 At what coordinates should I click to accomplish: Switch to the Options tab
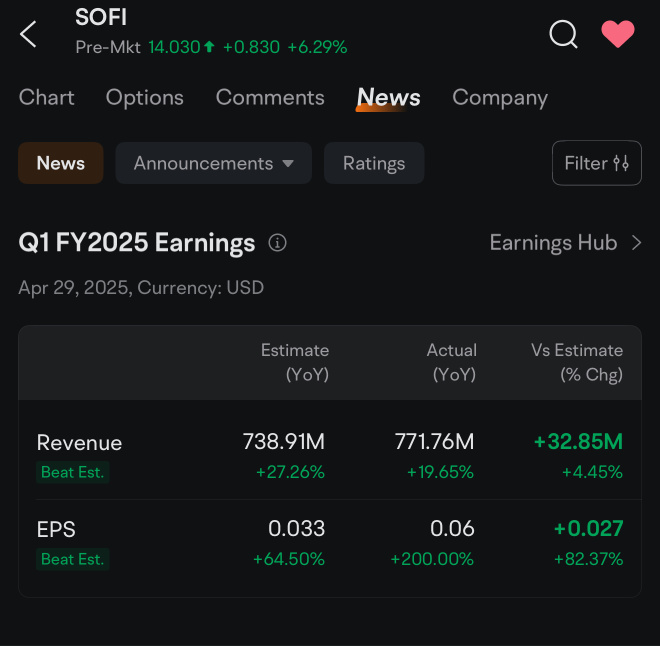145,97
